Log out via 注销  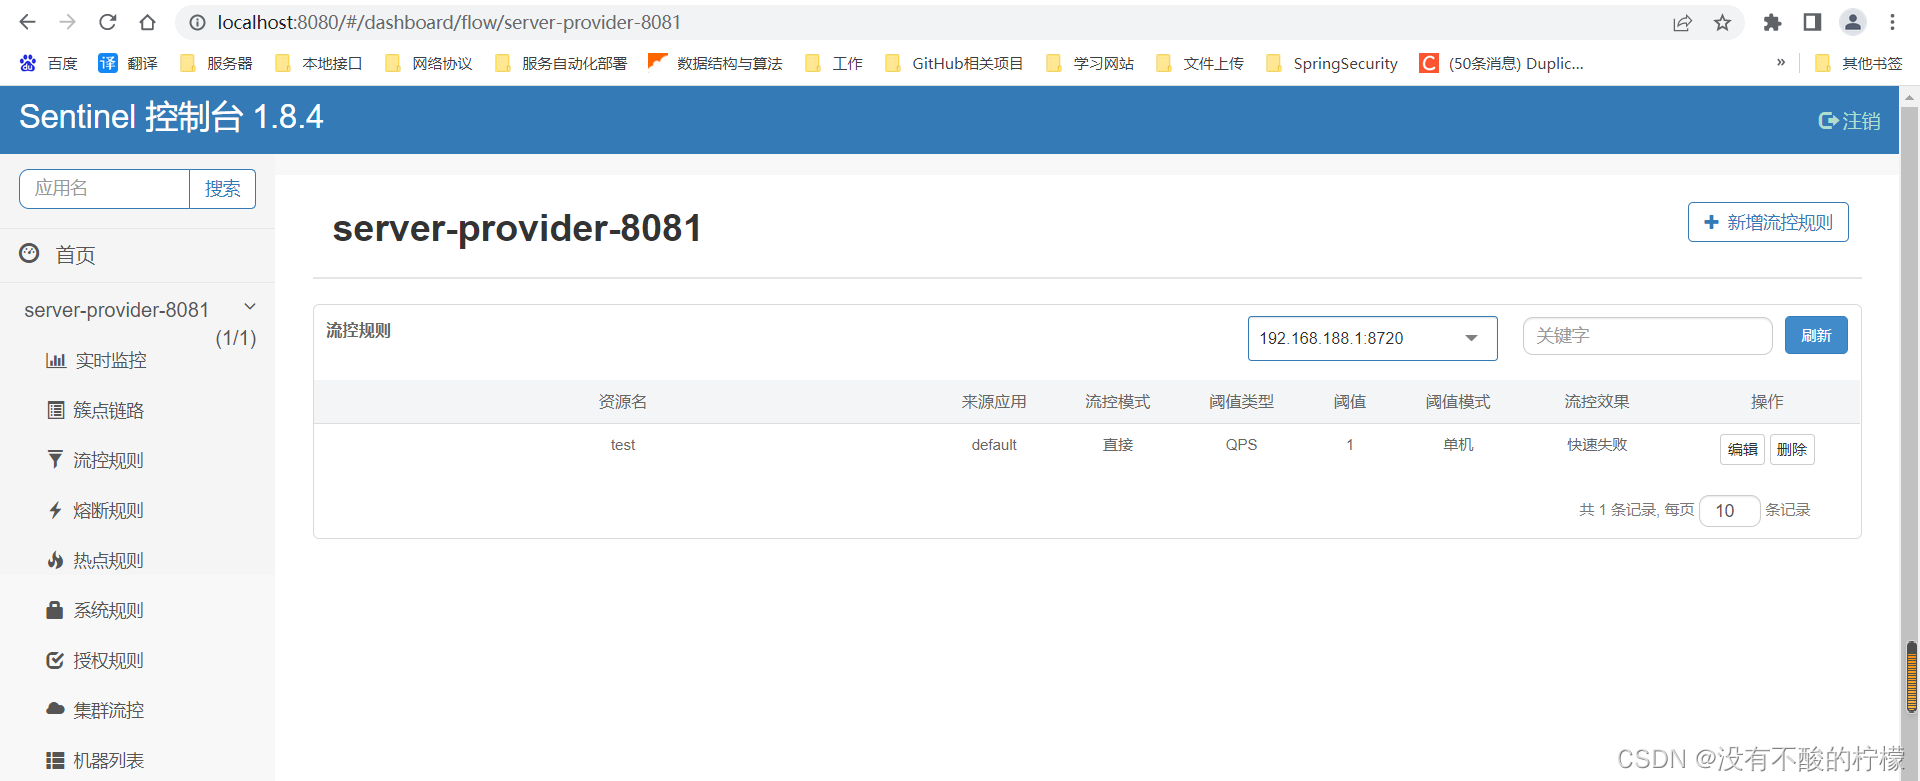click(x=1849, y=121)
